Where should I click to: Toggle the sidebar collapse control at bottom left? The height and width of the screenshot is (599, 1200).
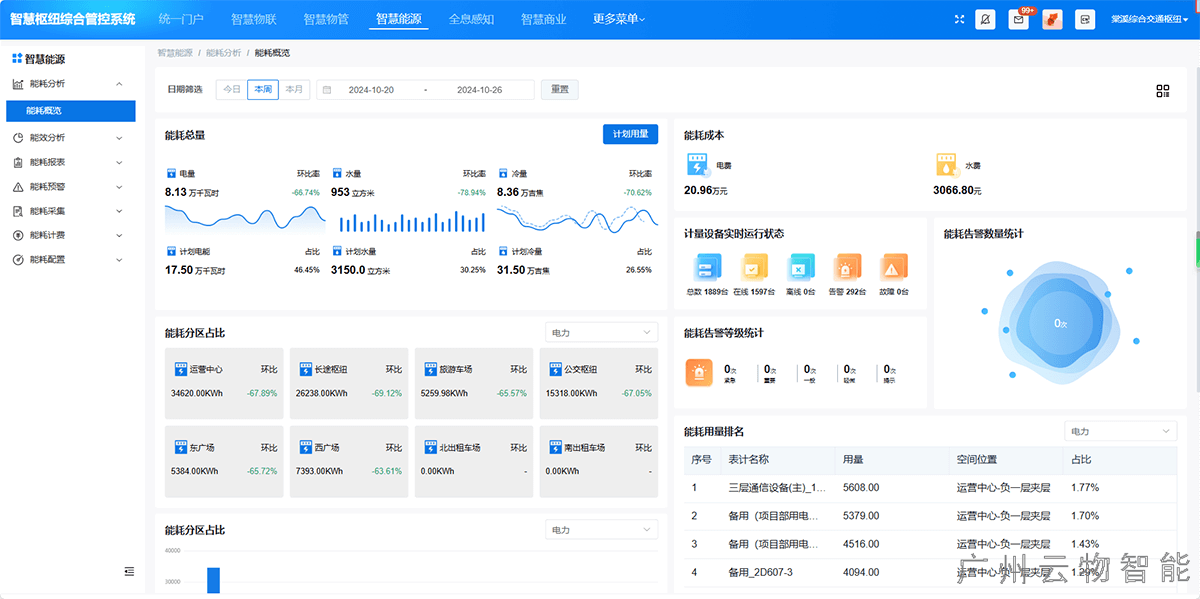pyautogui.click(x=128, y=572)
